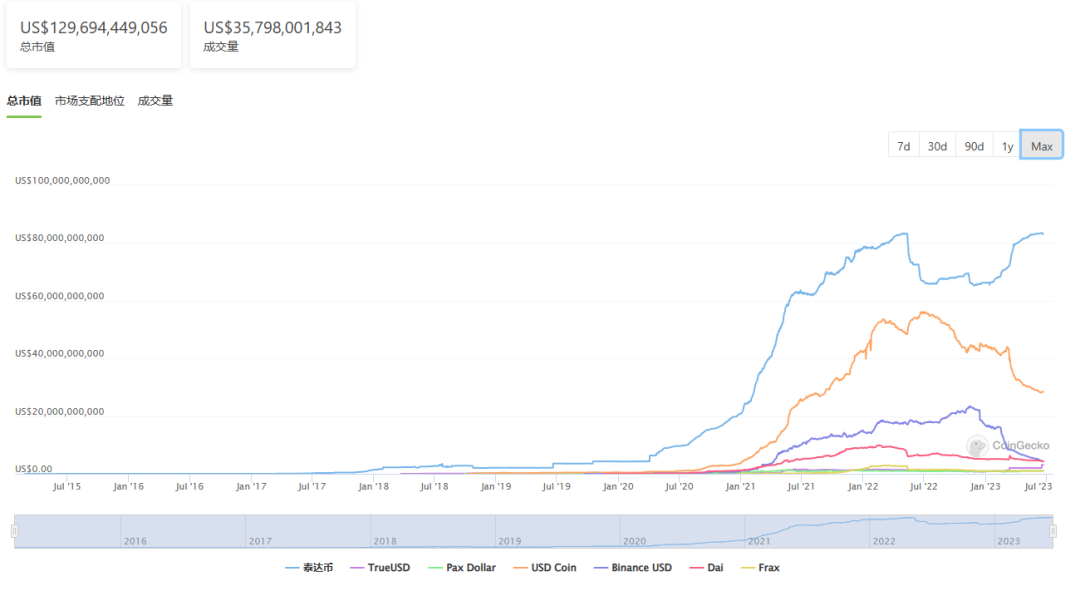1080x591 pixels.
Task: Switch to the 总市值 tab
Action: click(24, 101)
